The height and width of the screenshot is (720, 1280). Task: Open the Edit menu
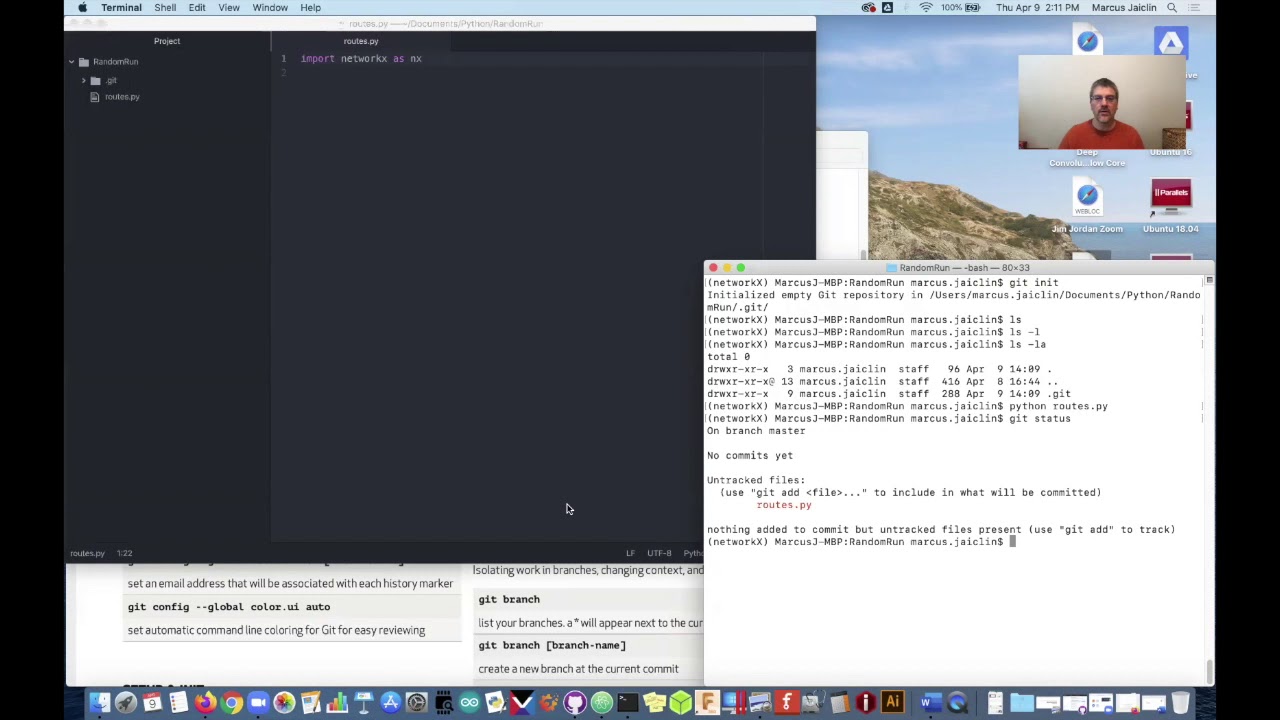[x=197, y=7]
